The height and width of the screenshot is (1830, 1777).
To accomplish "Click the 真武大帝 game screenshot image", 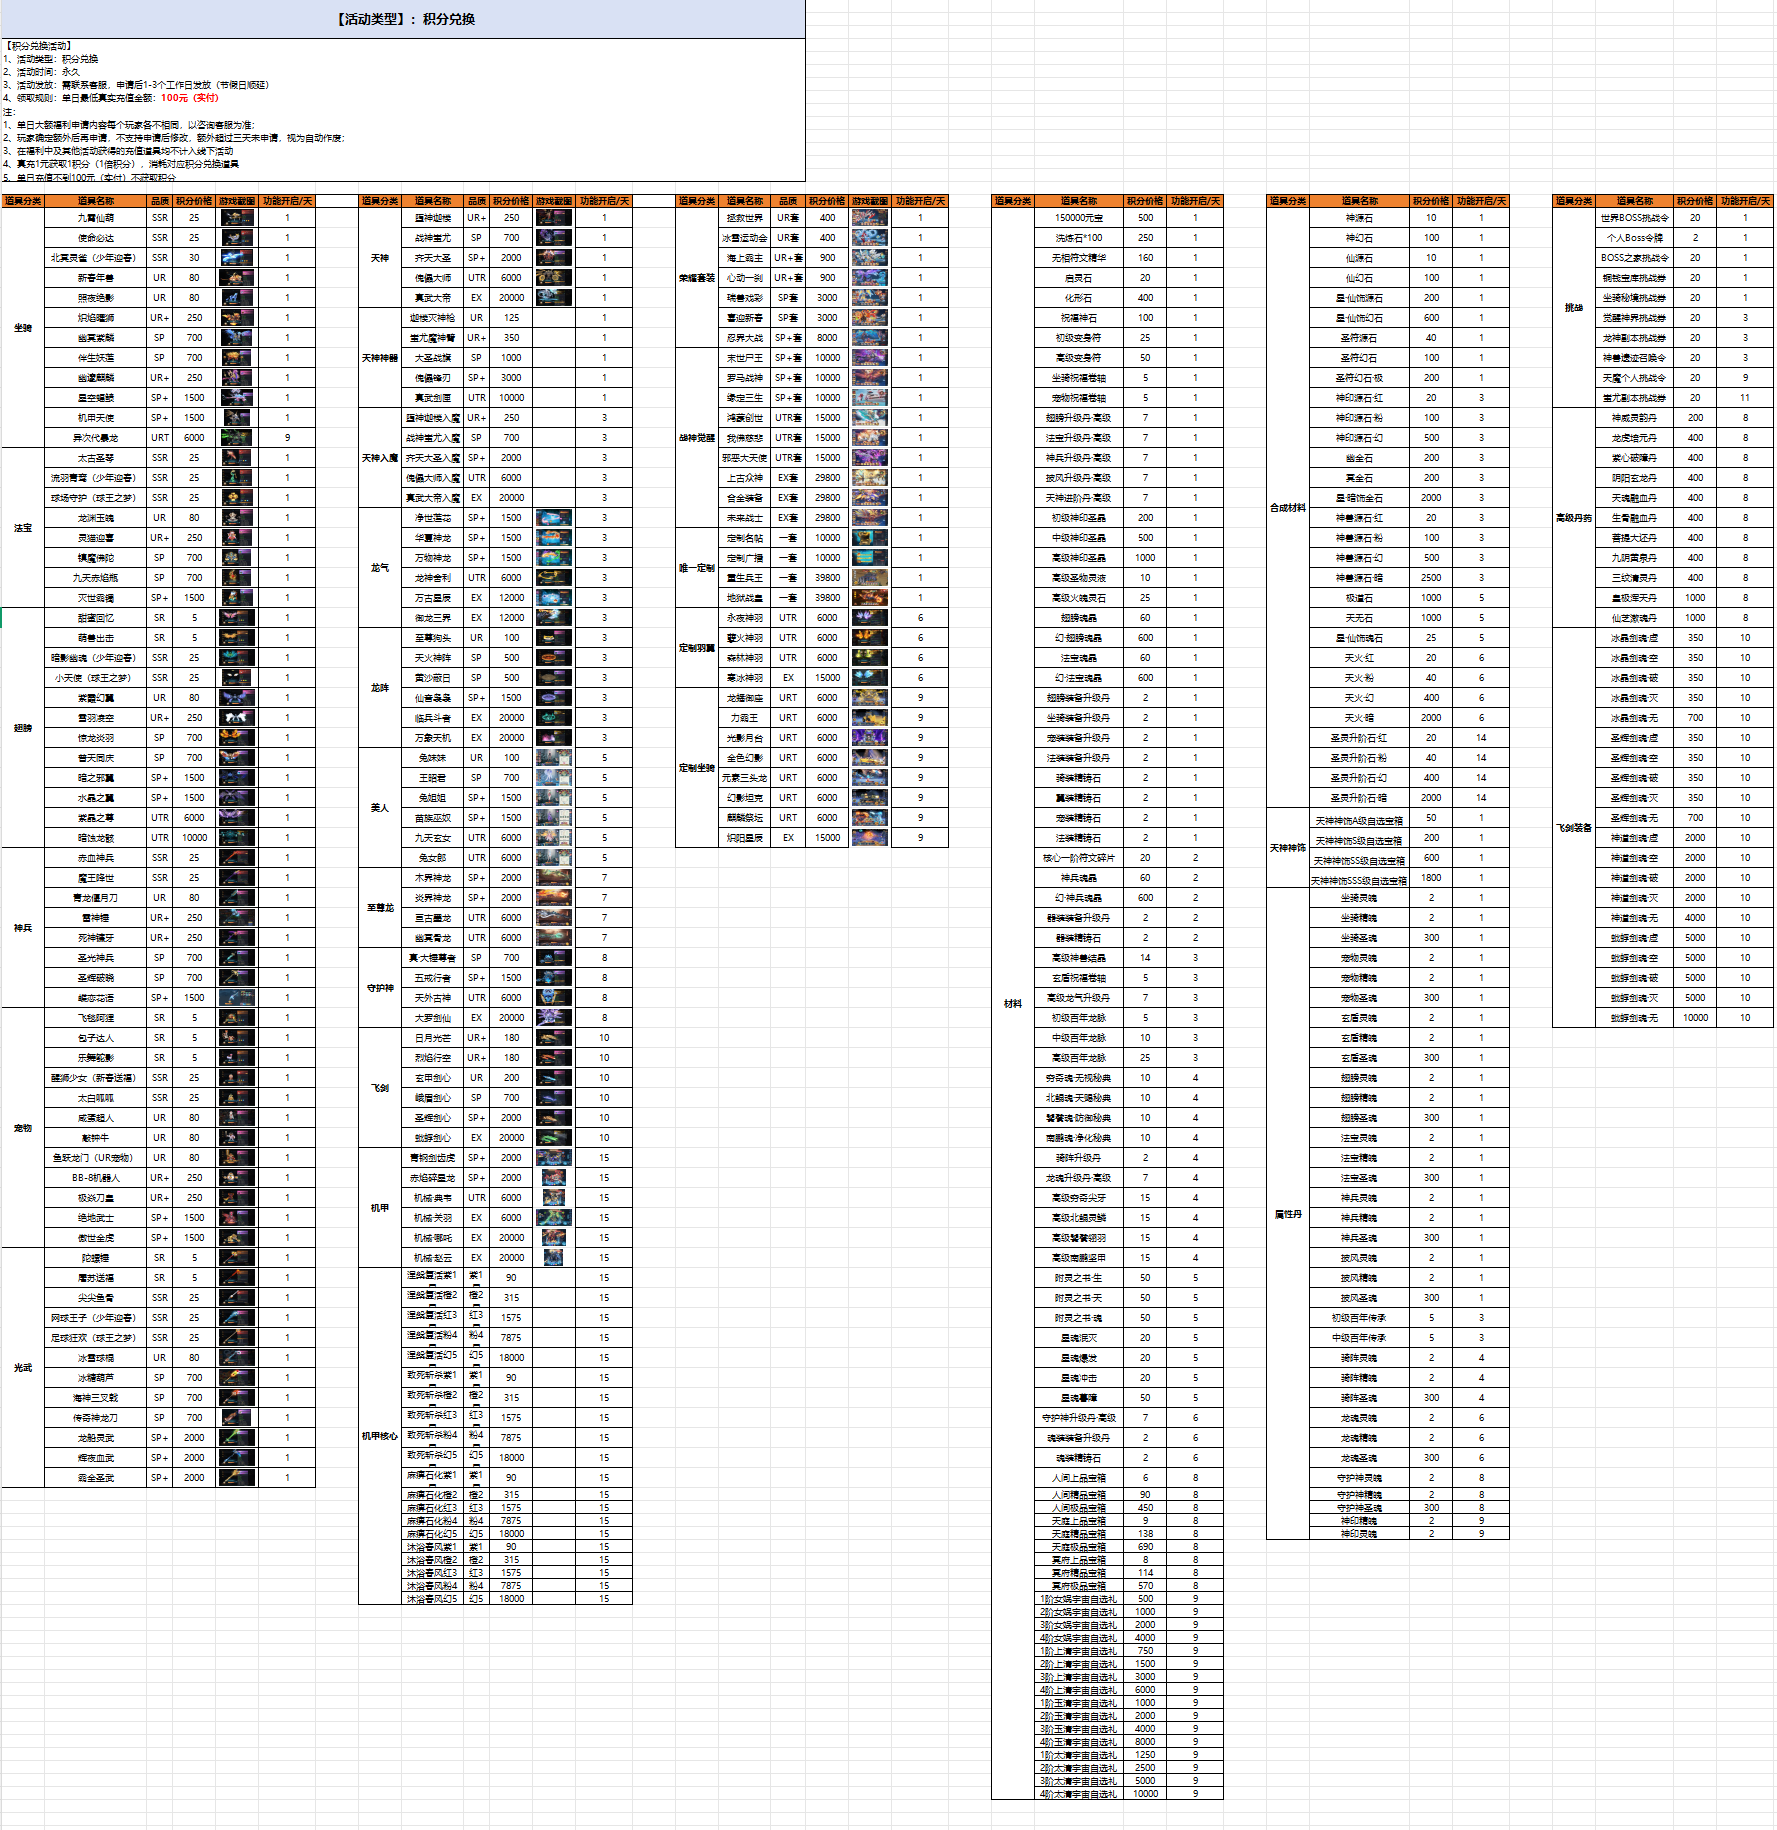I will tap(554, 298).
